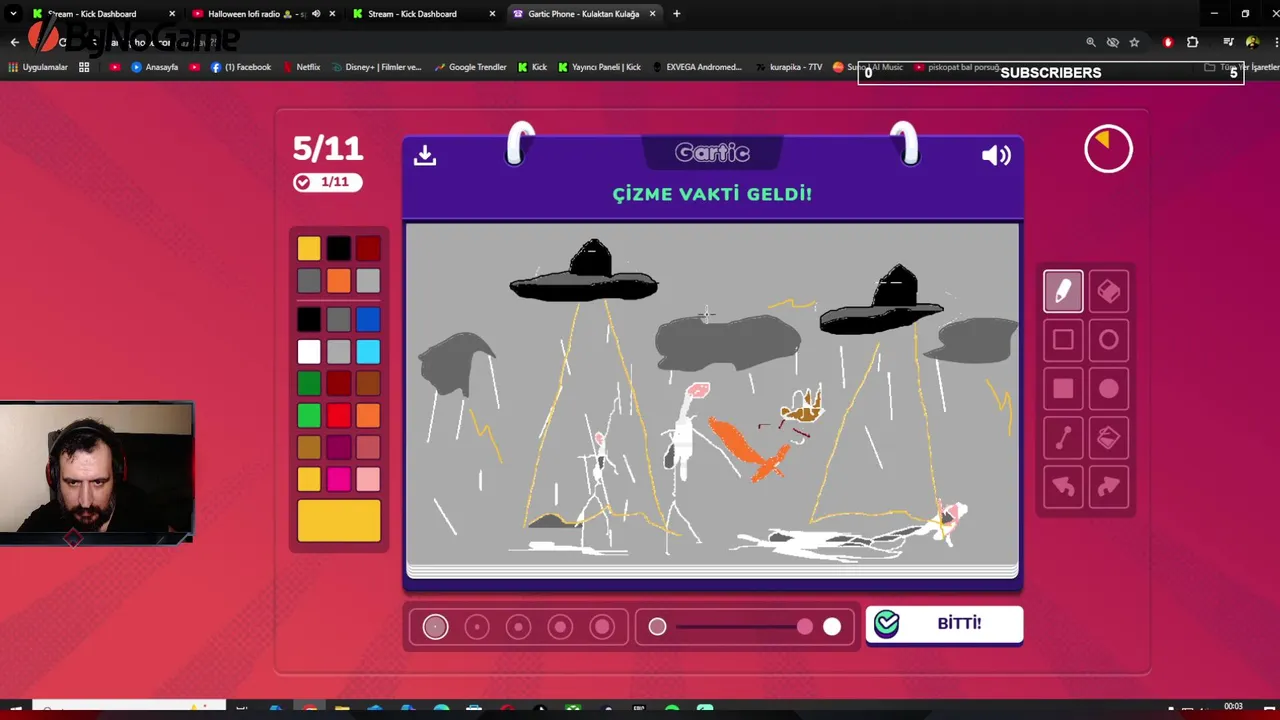The height and width of the screenshot is (720, 1280).
Task: Switch to the third tab, Stream - Kick Dashboard
Action: click(x=423, y=14)
